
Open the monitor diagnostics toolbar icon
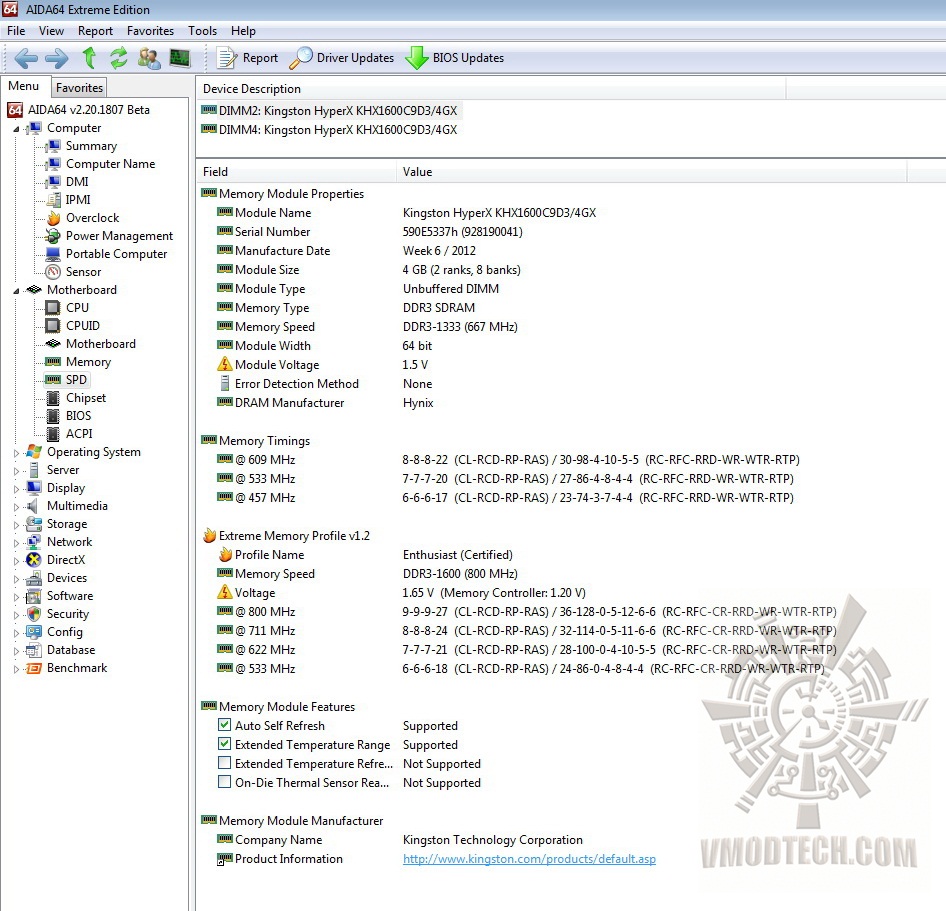180,58
